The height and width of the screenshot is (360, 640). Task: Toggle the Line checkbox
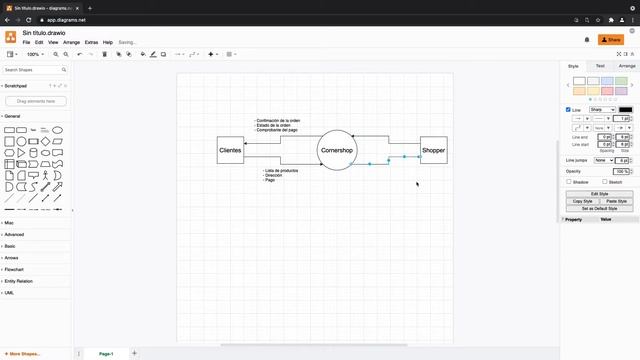[x=568, y=109]
